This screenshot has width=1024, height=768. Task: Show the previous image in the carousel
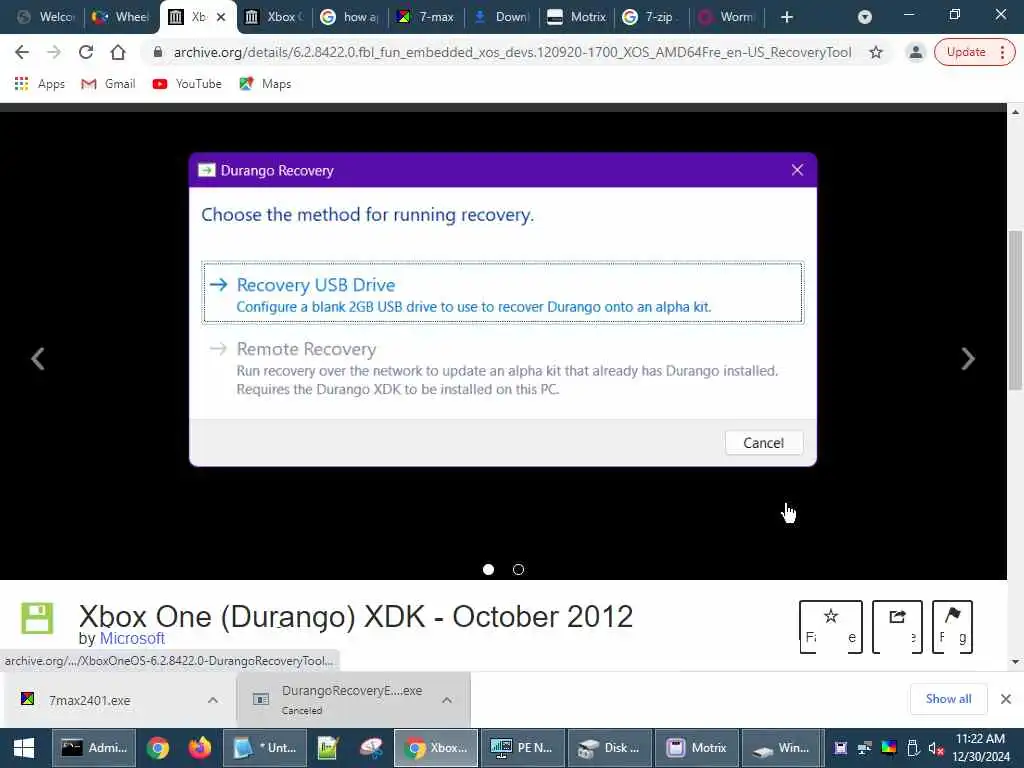point(38,359)
